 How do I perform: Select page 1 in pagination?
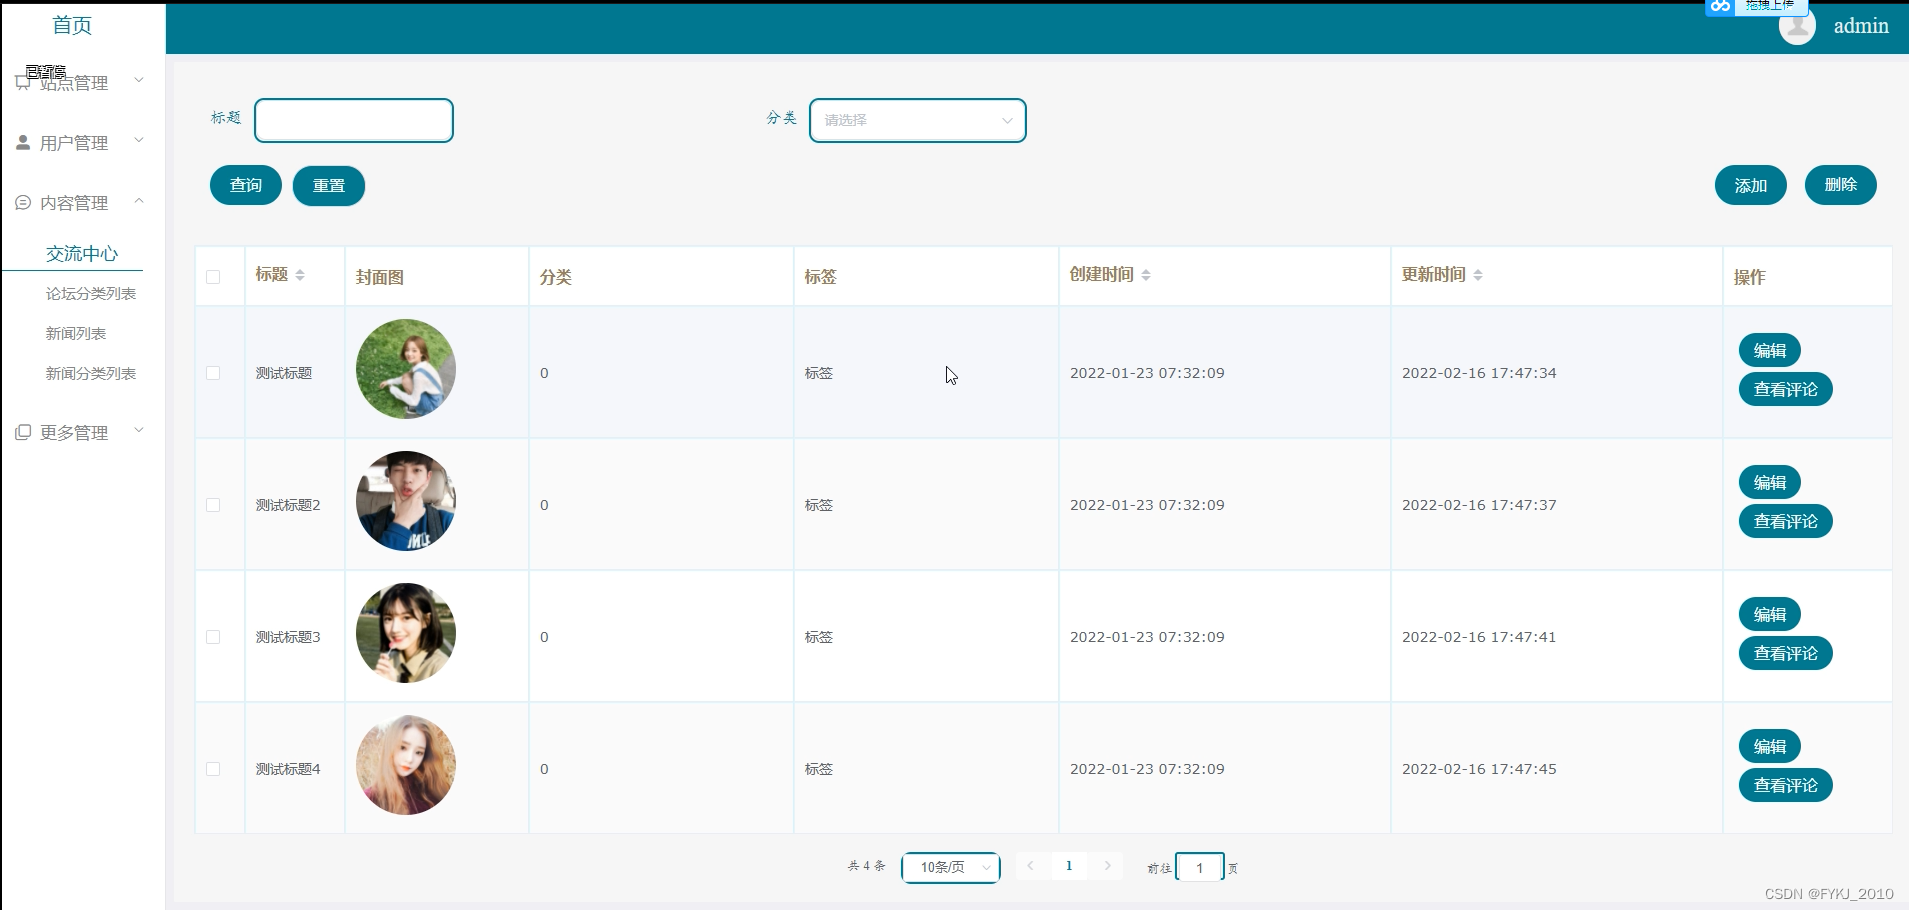click(x=1069, y=866)
